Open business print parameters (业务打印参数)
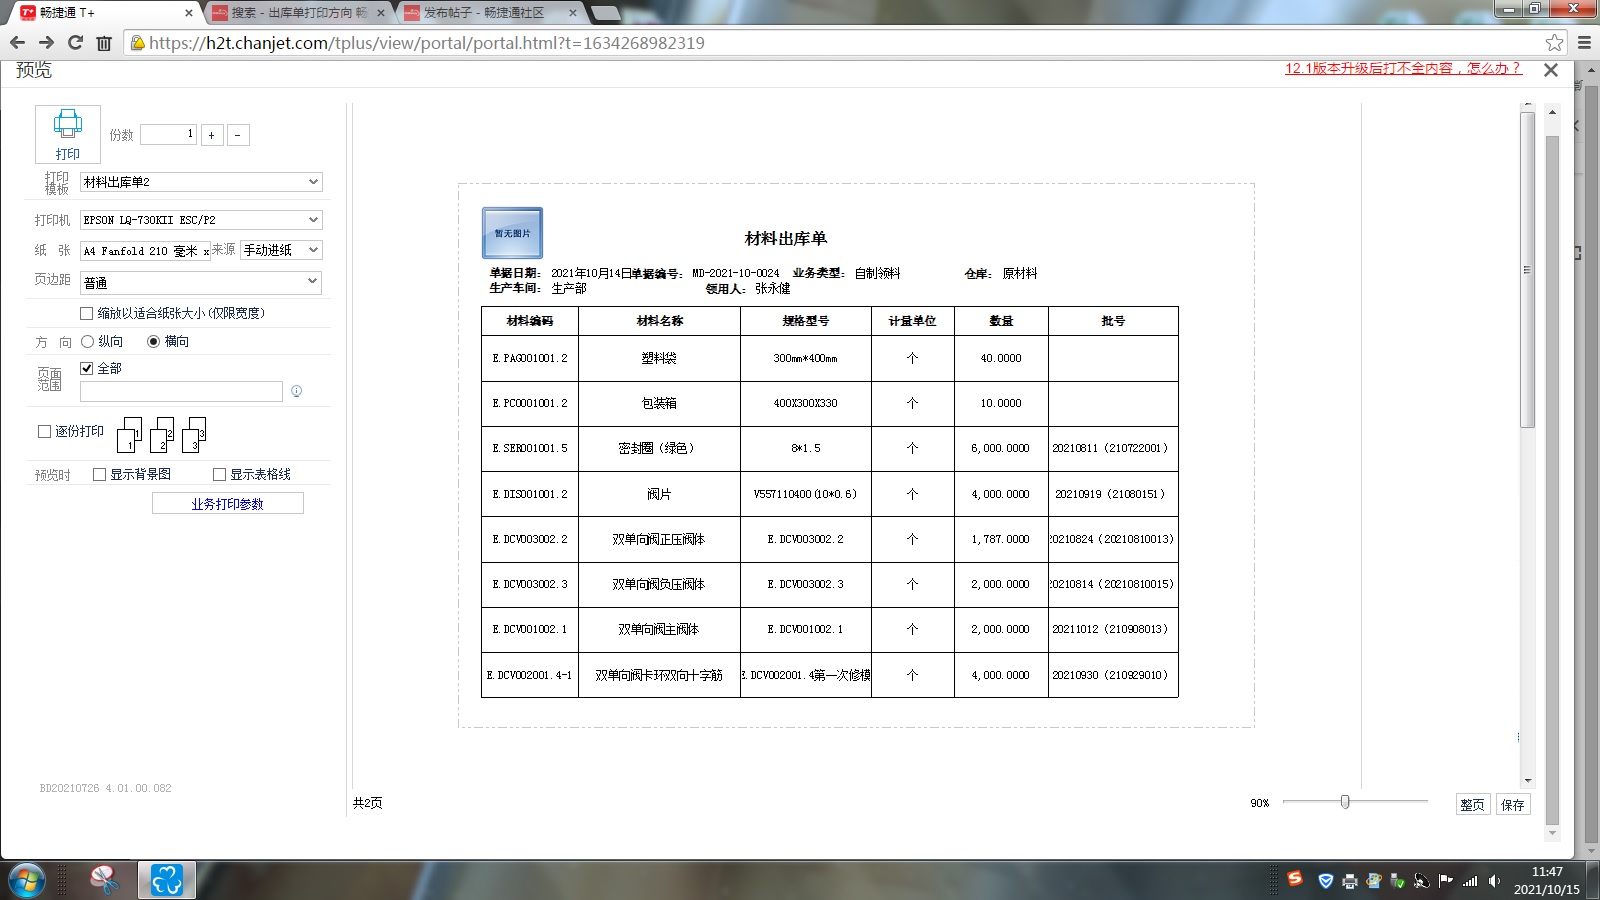The width and height of the screenshot is (1600, 900). pyautogui.click(x=228, y=504)
